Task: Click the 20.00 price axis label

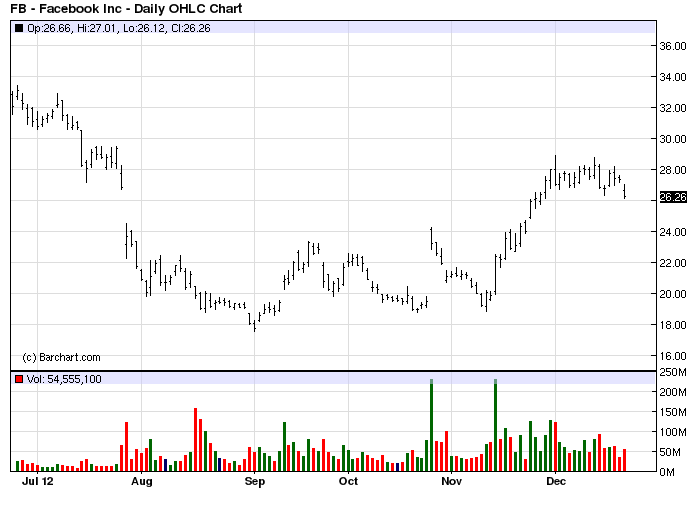Action: (673, 294)
